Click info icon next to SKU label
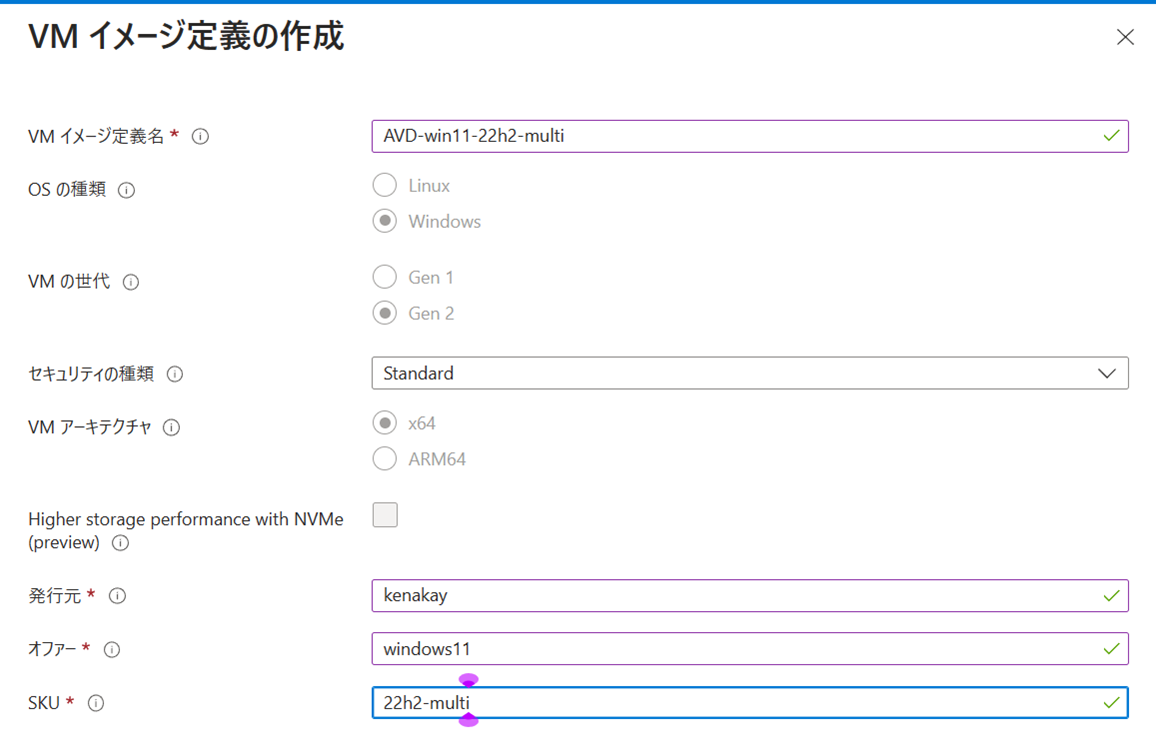Screen dimensions: 1156x750 pyautogui.click(x=96, y=703)
